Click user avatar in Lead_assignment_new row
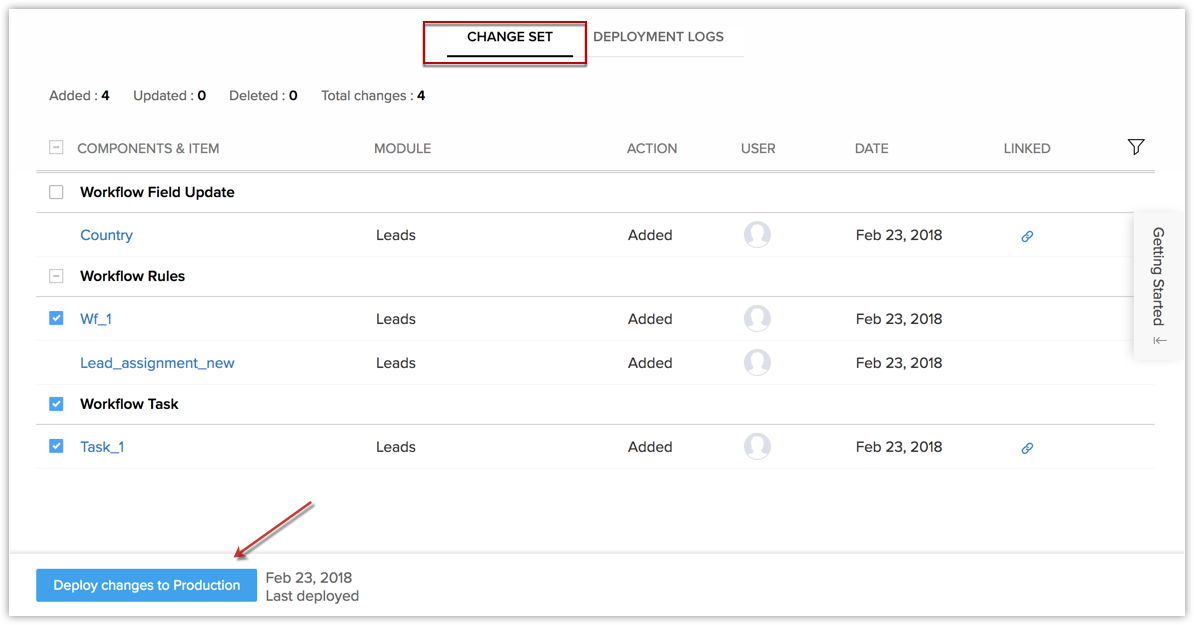This screenshot has height=625, width=1194. click(x=757, y=363)
